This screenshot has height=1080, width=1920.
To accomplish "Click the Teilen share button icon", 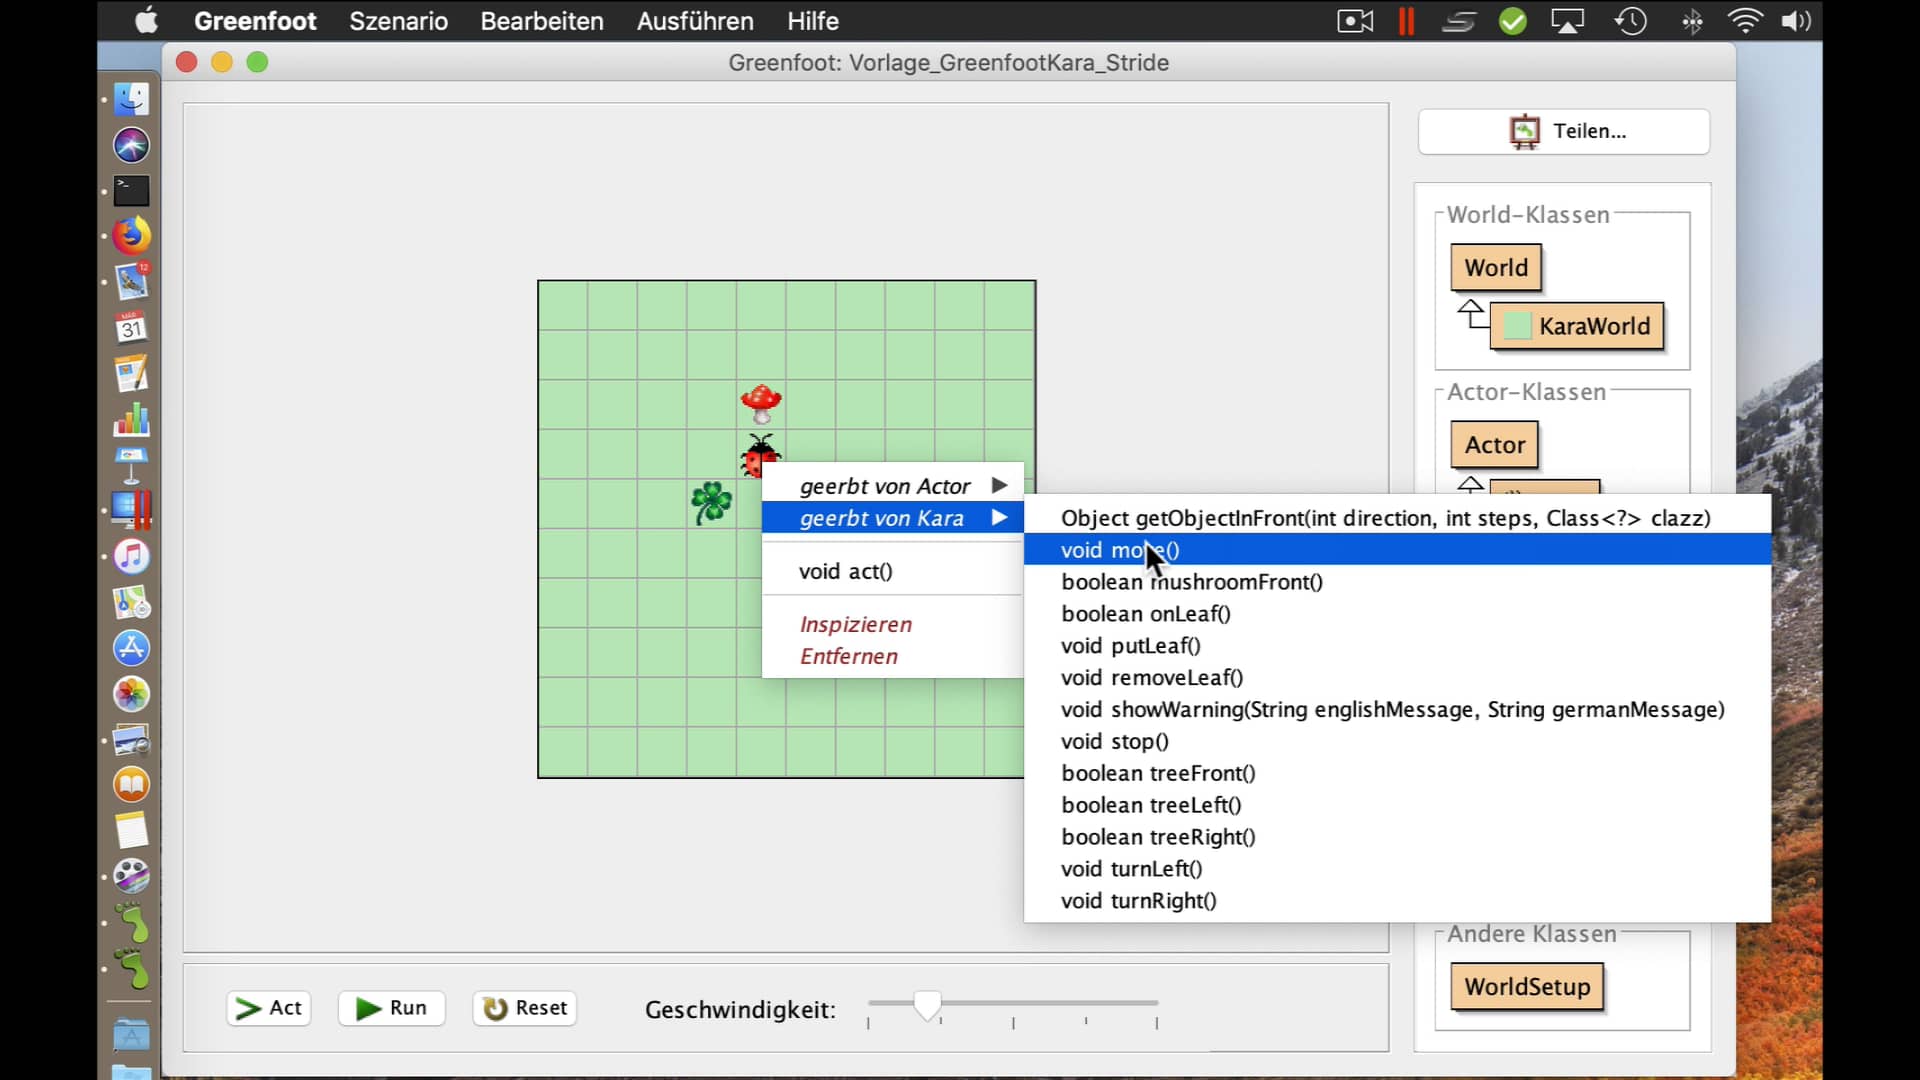I will point(1522,131).
